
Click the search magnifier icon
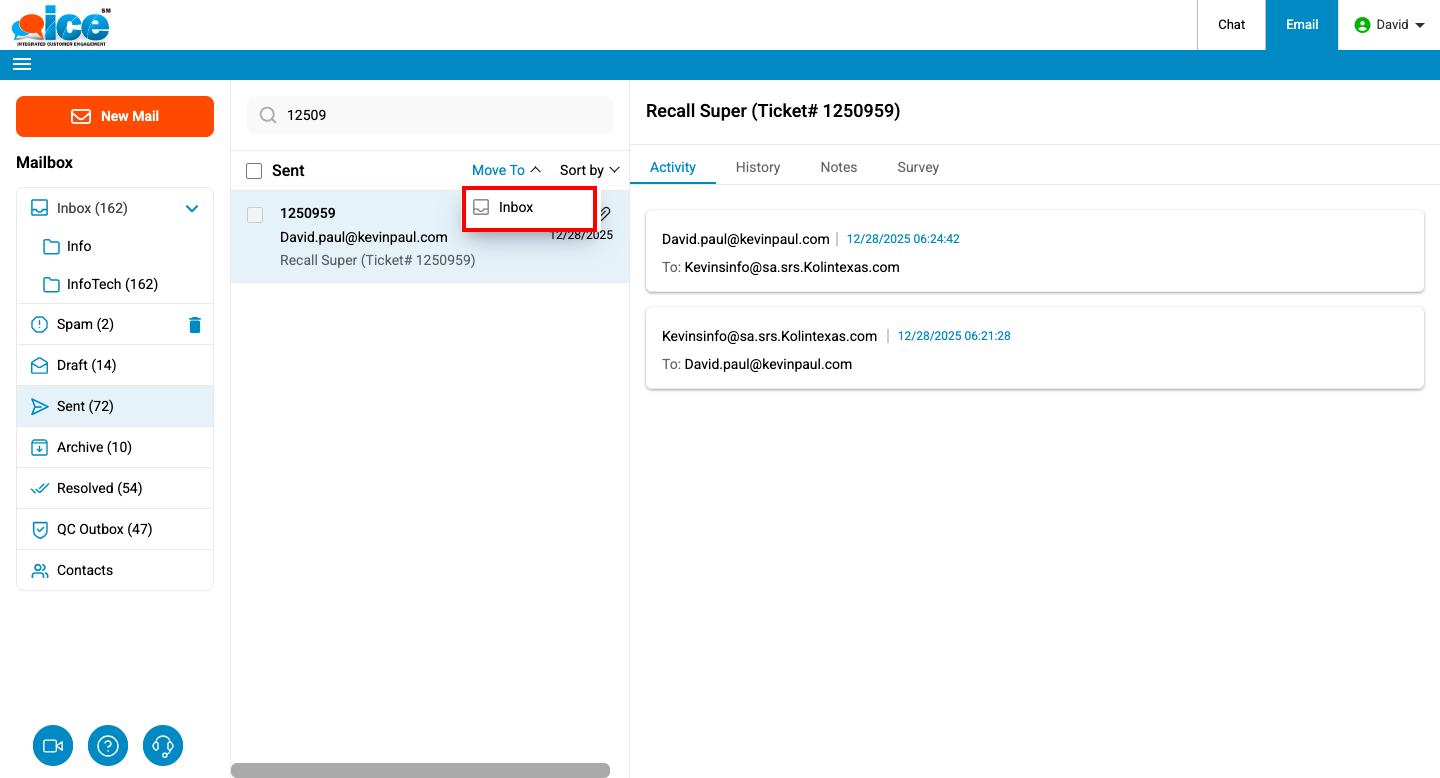pyautogui.click(x=268, y=115)
